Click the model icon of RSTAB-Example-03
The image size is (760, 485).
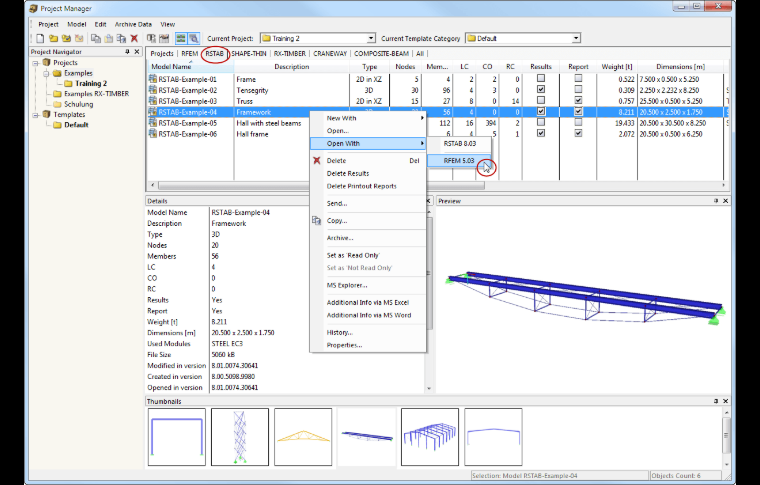(153, 101)
